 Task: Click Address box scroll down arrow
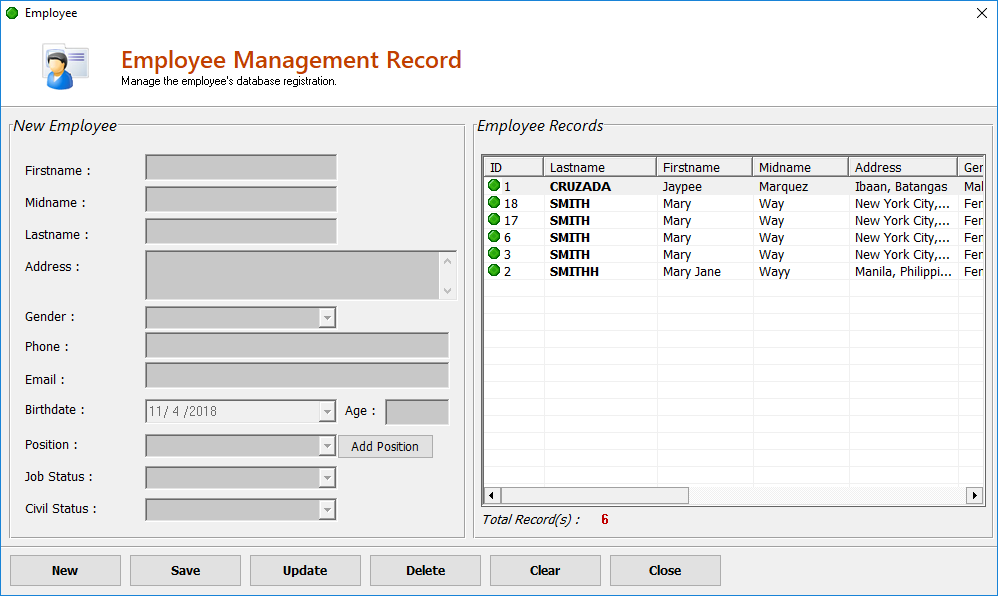click(x=447, y=290)
